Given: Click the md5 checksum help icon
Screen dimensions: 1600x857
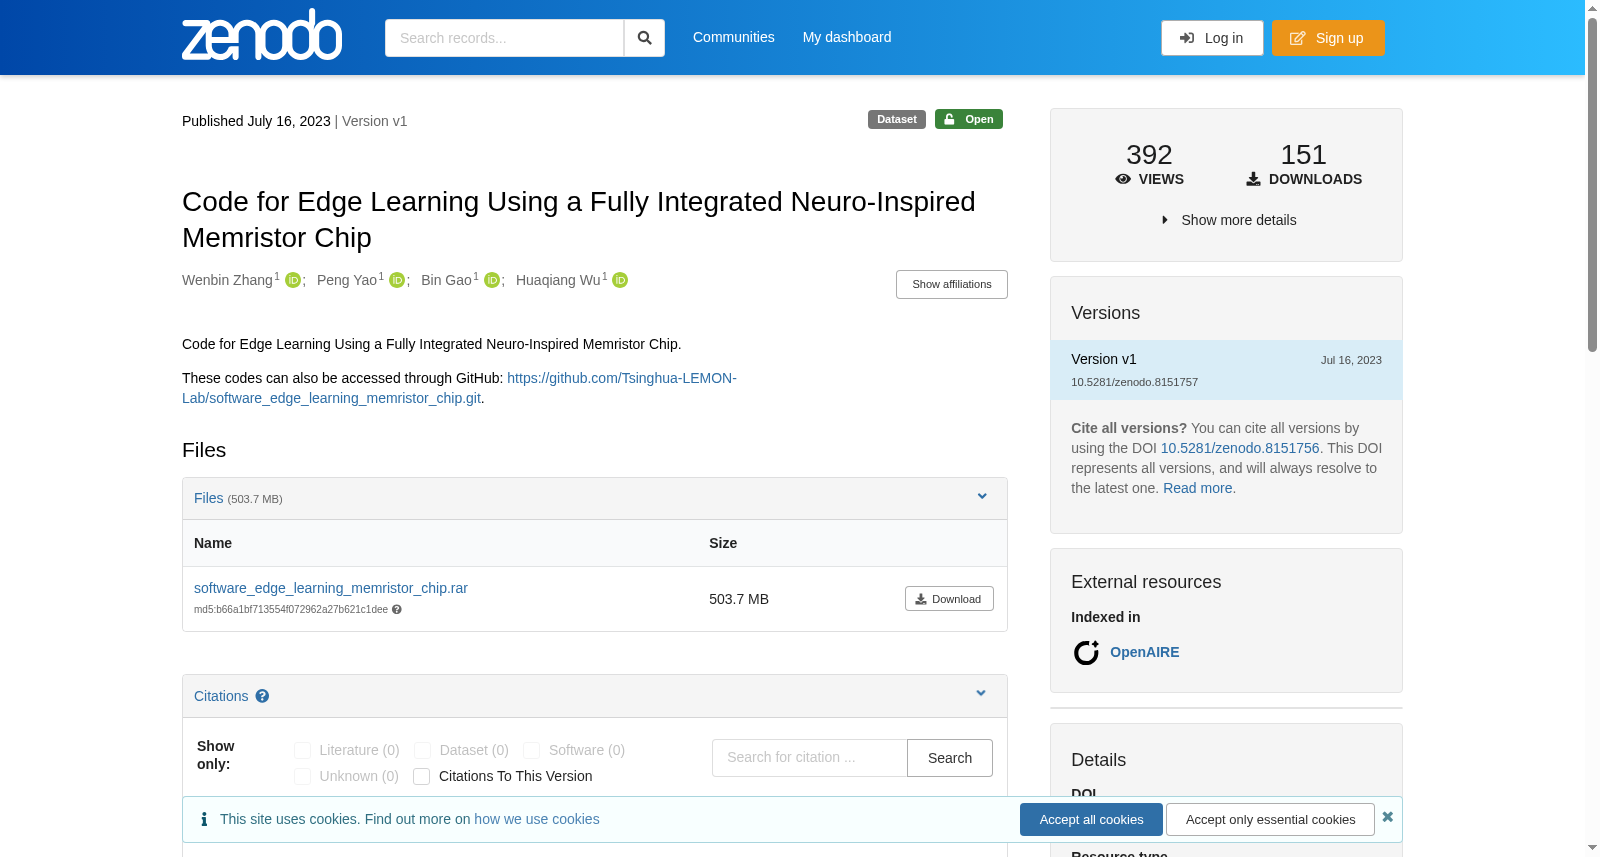Looking at the screenshot, I should coord(397,609).
